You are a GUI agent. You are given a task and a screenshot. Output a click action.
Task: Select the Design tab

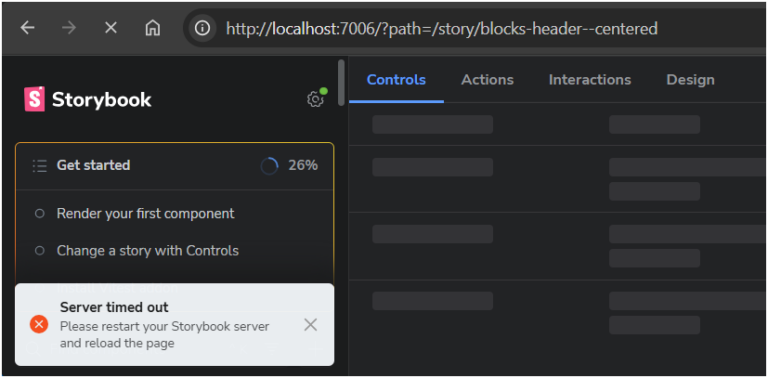pos(691,80)
